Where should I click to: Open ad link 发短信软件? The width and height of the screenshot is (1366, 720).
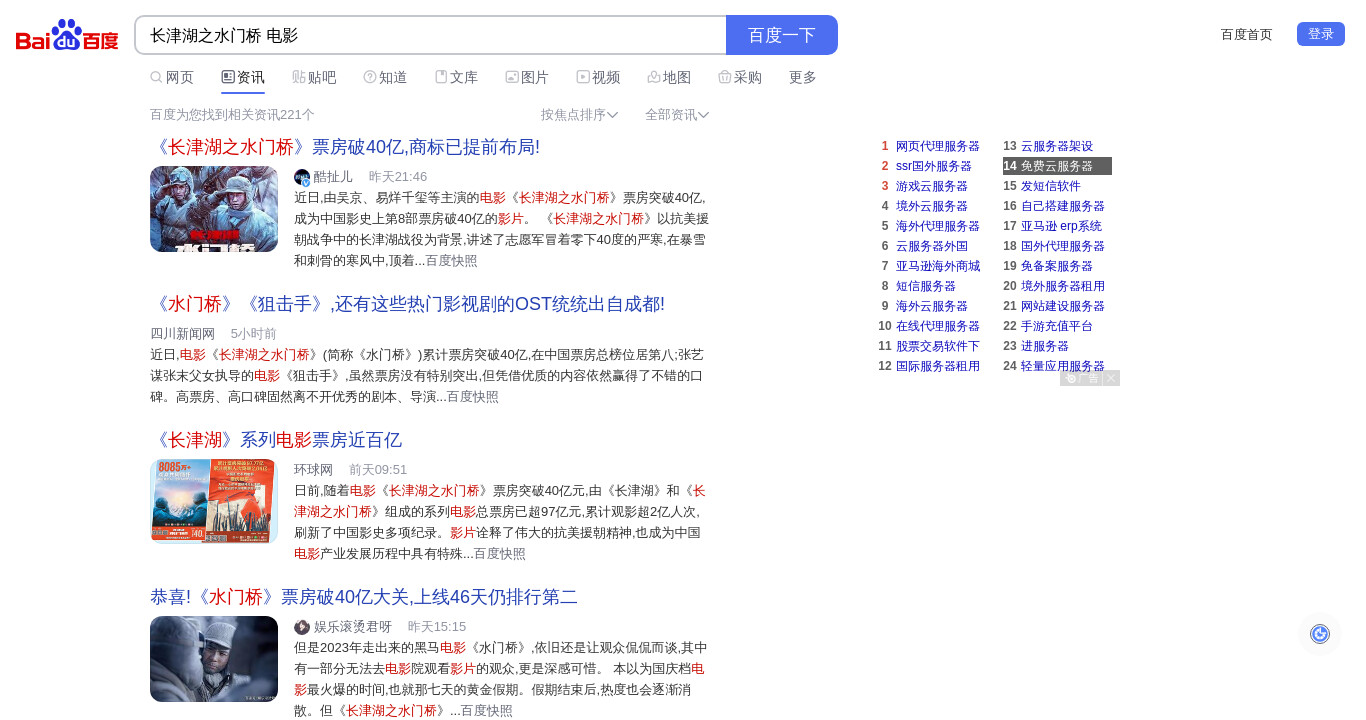[x=1051, y=186]
